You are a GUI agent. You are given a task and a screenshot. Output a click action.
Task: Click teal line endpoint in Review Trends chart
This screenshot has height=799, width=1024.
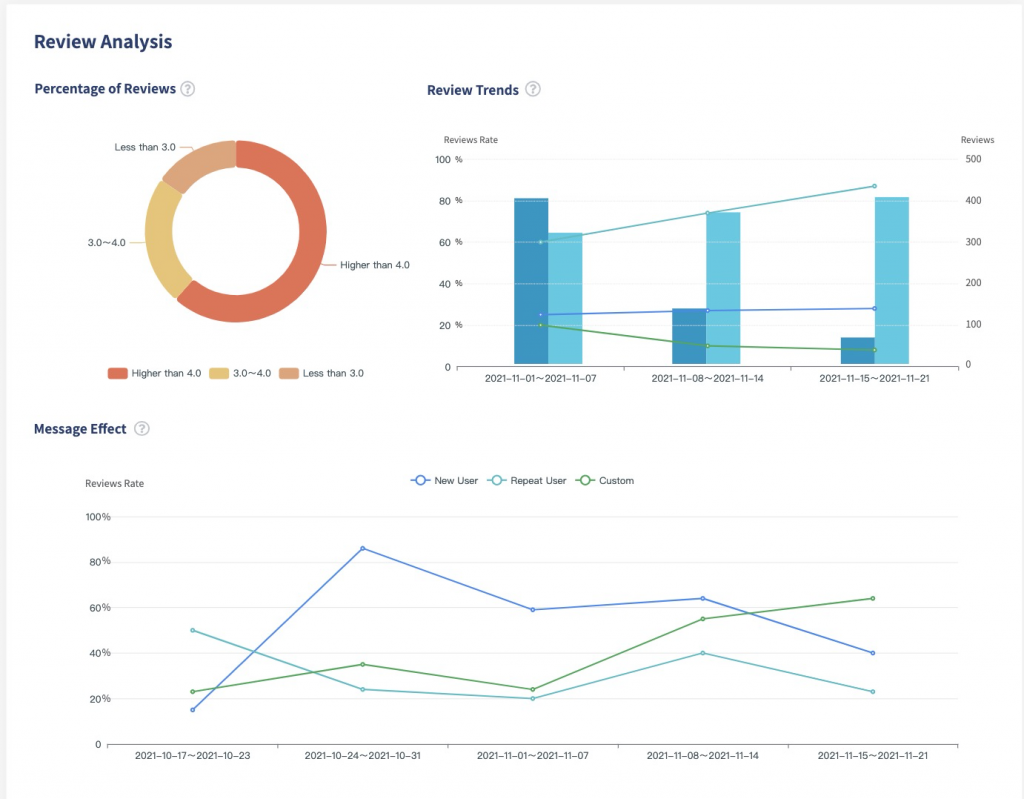[x=874, y=186]
